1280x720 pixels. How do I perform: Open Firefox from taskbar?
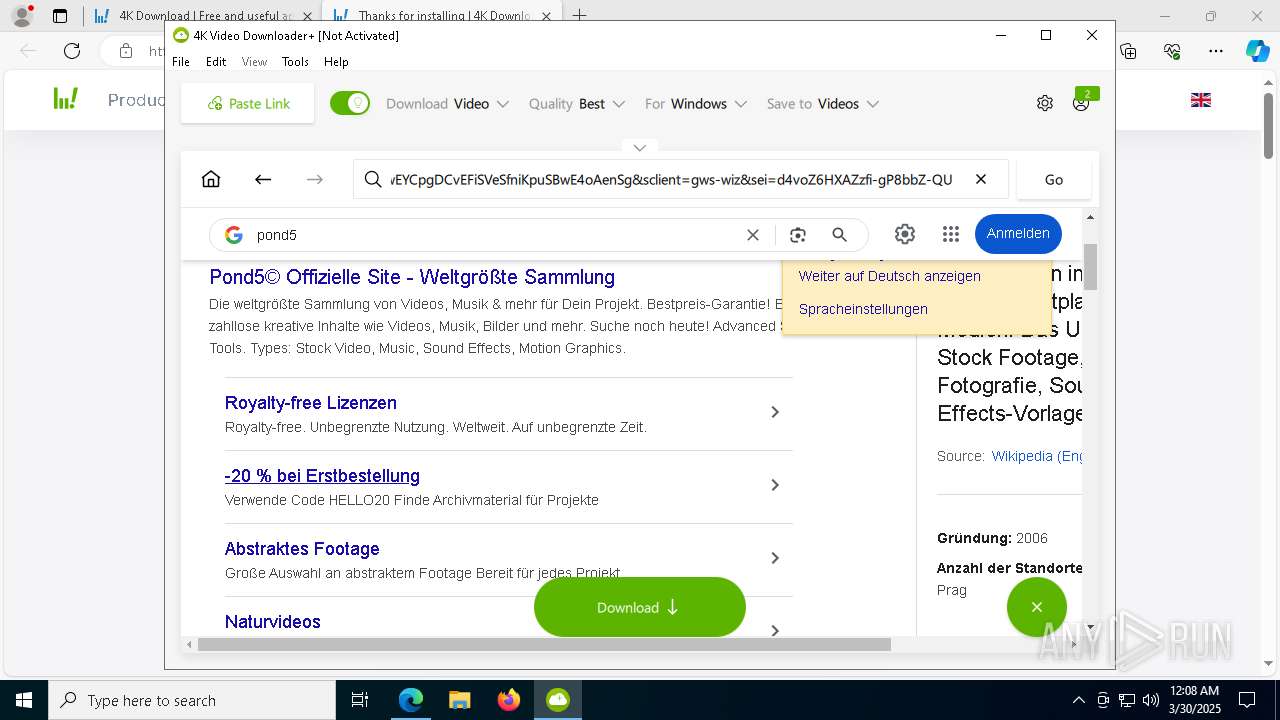point(508,700)
